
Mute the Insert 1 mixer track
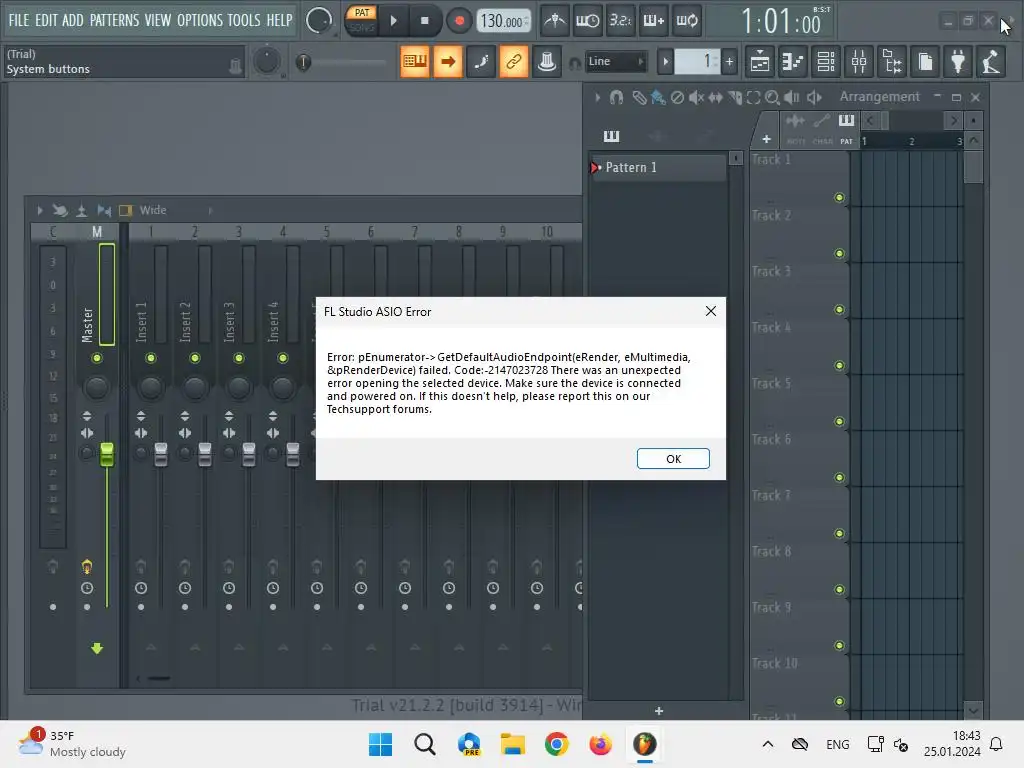coord(151,358)
